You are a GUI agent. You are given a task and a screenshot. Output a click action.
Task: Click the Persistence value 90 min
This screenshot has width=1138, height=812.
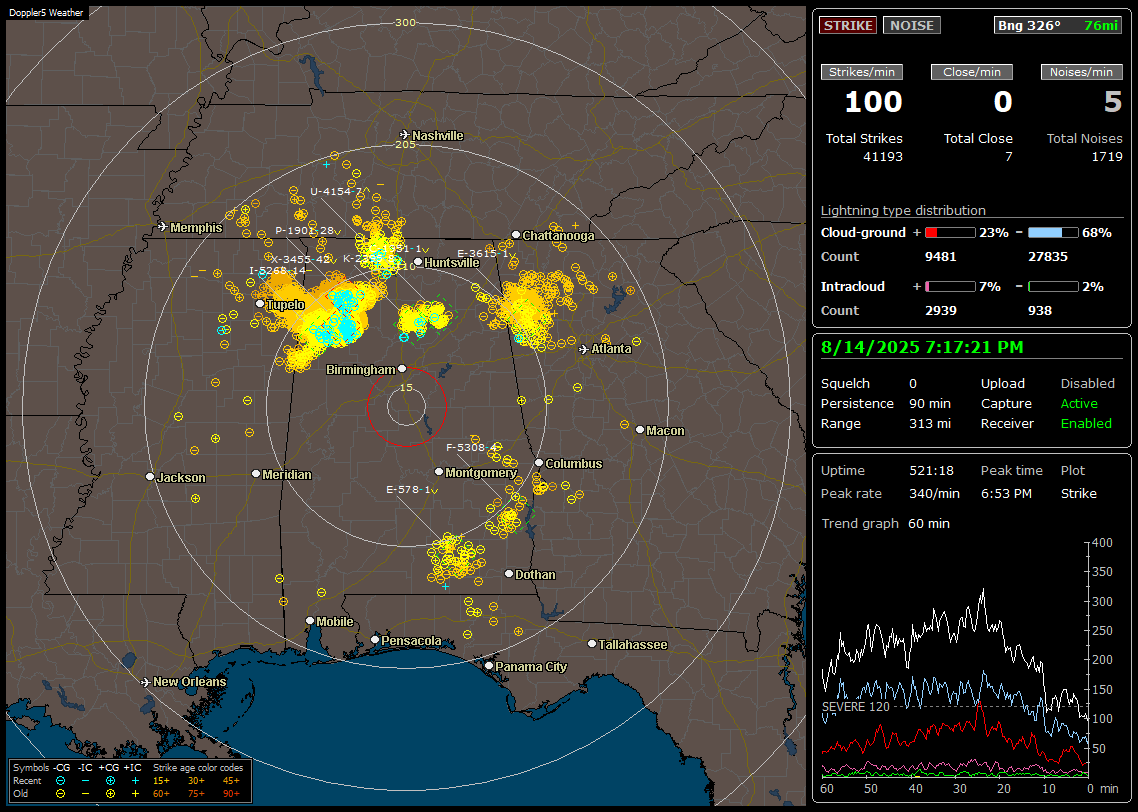(x=930, y=403)
